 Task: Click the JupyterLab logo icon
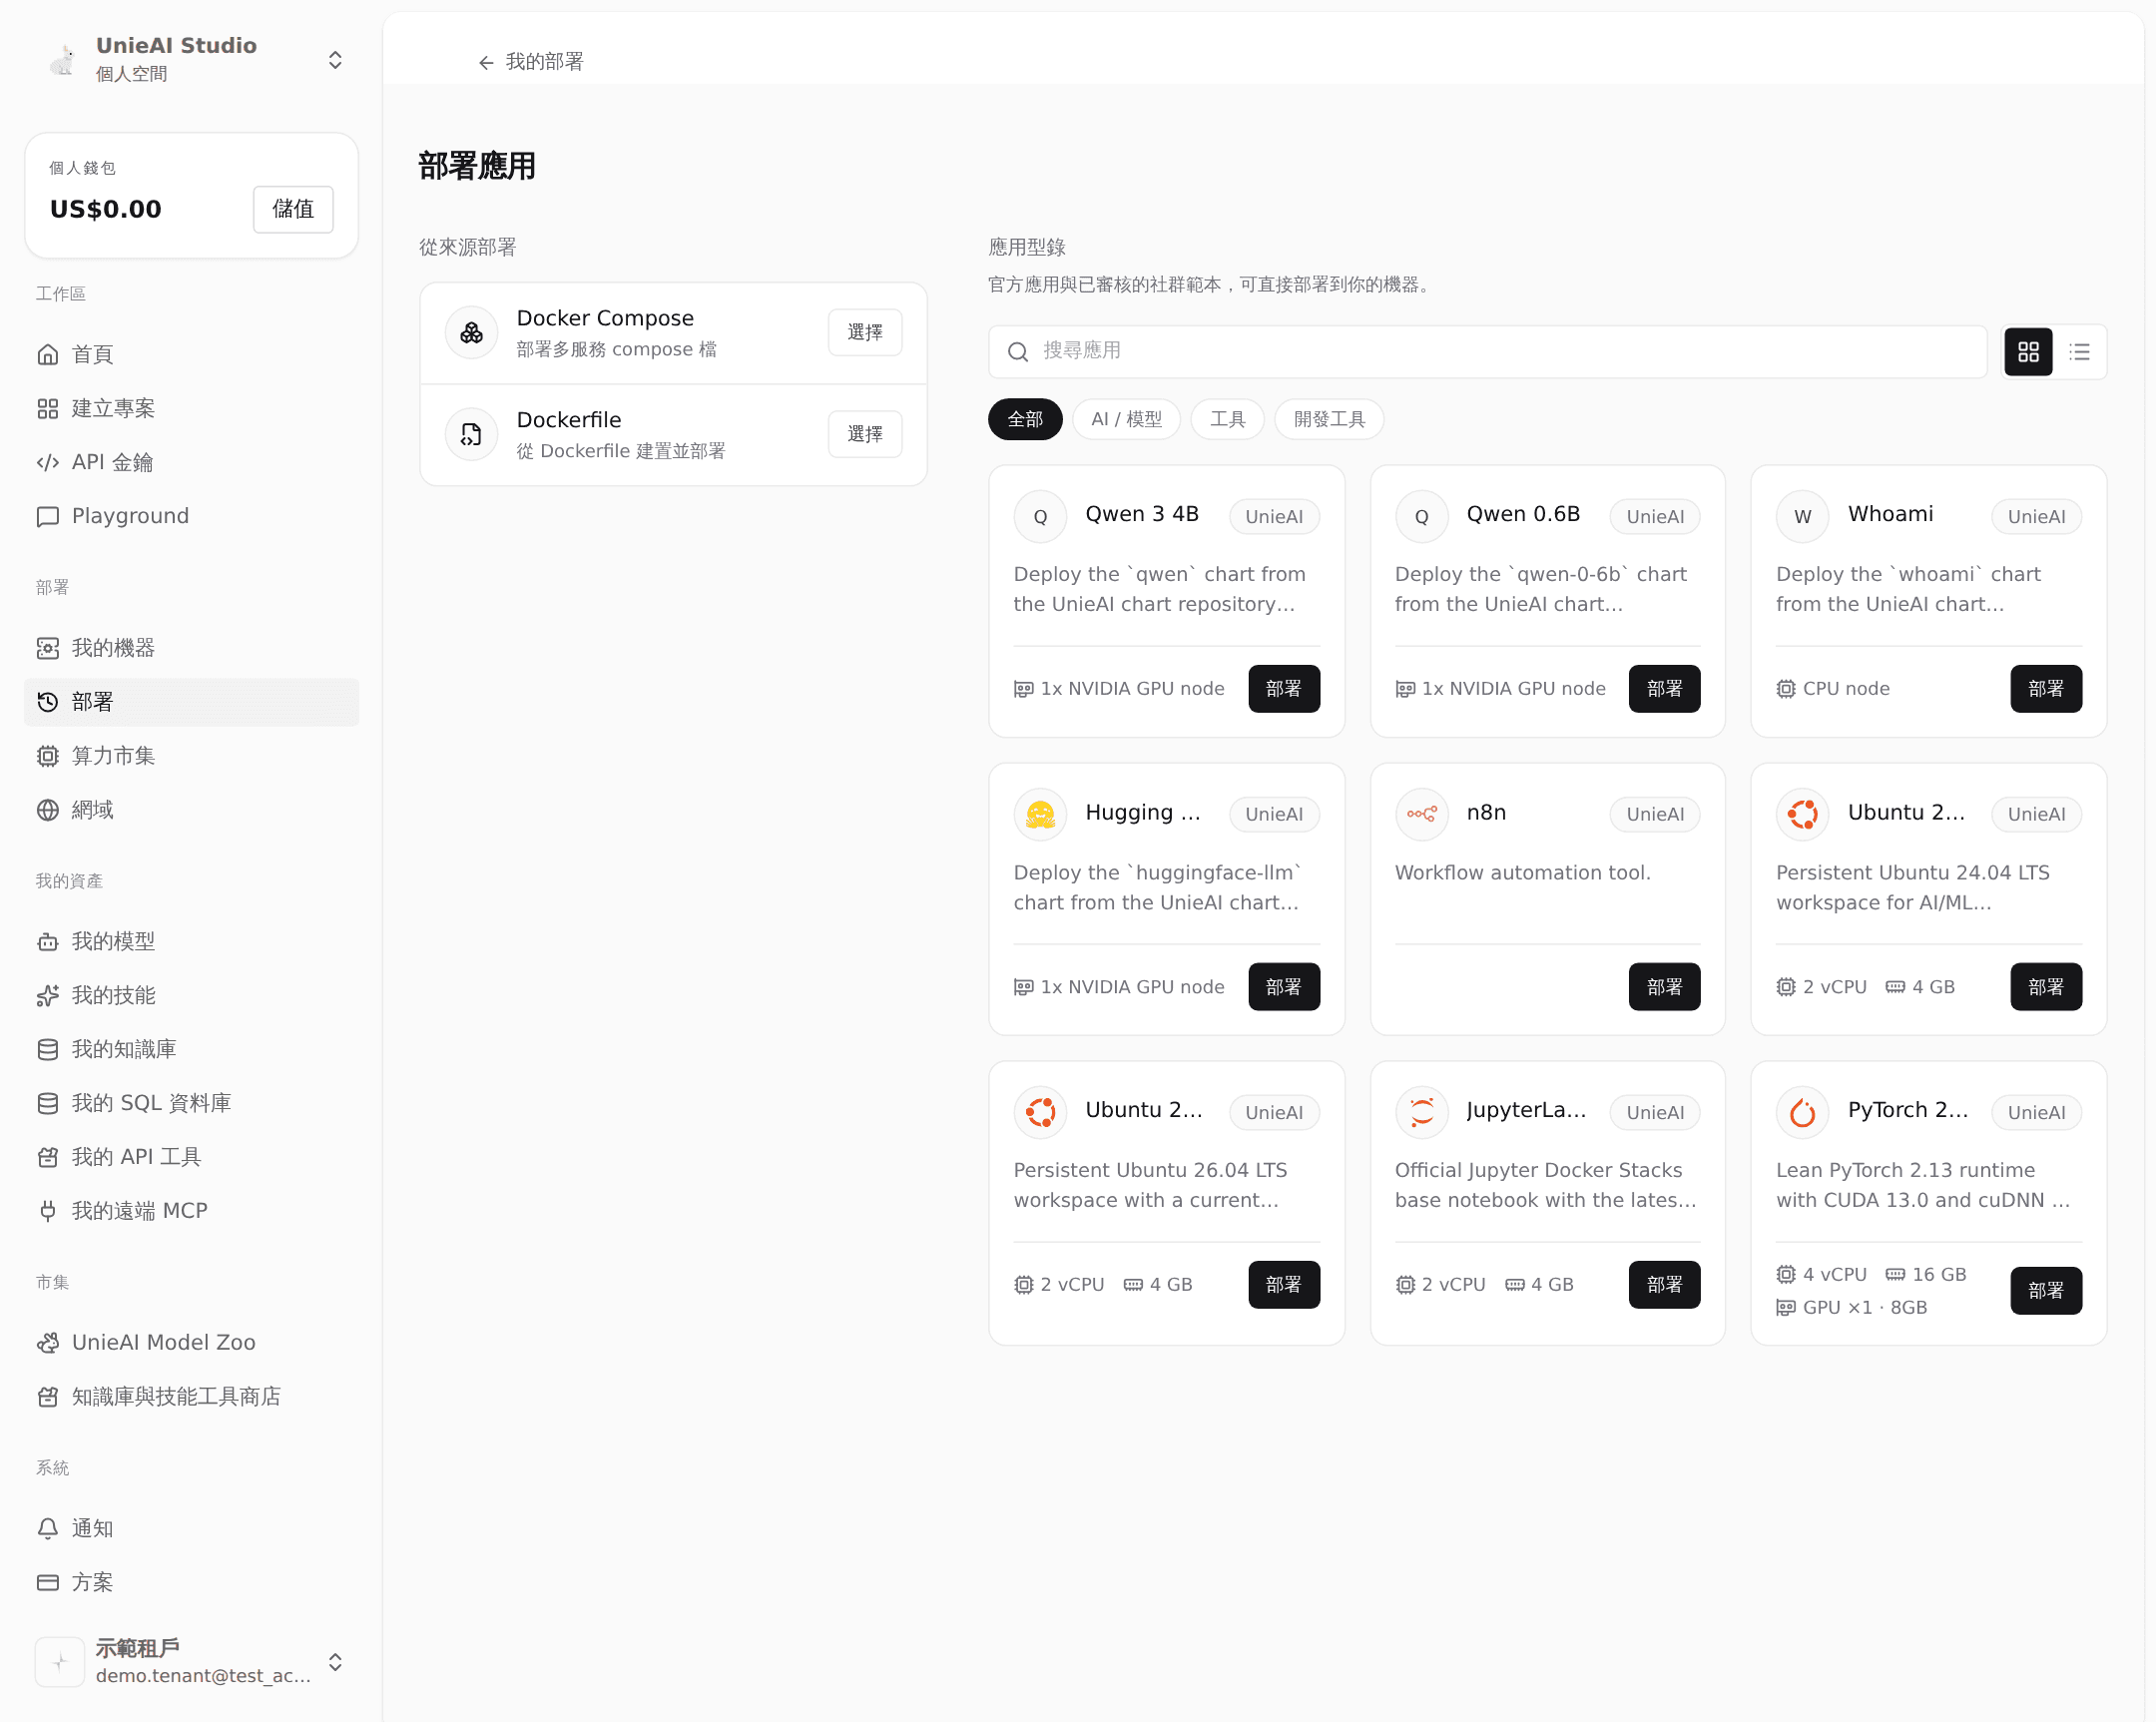click(1421, 1112)
